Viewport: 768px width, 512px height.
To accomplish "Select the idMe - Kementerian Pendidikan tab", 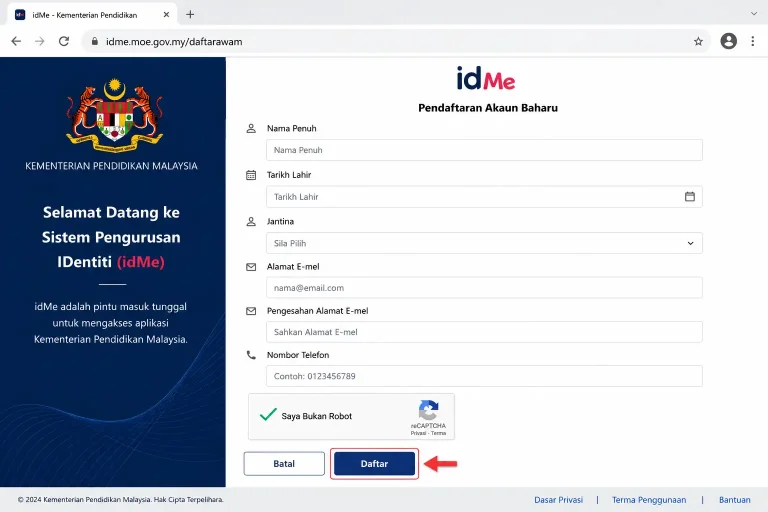I will coord(92,15).
